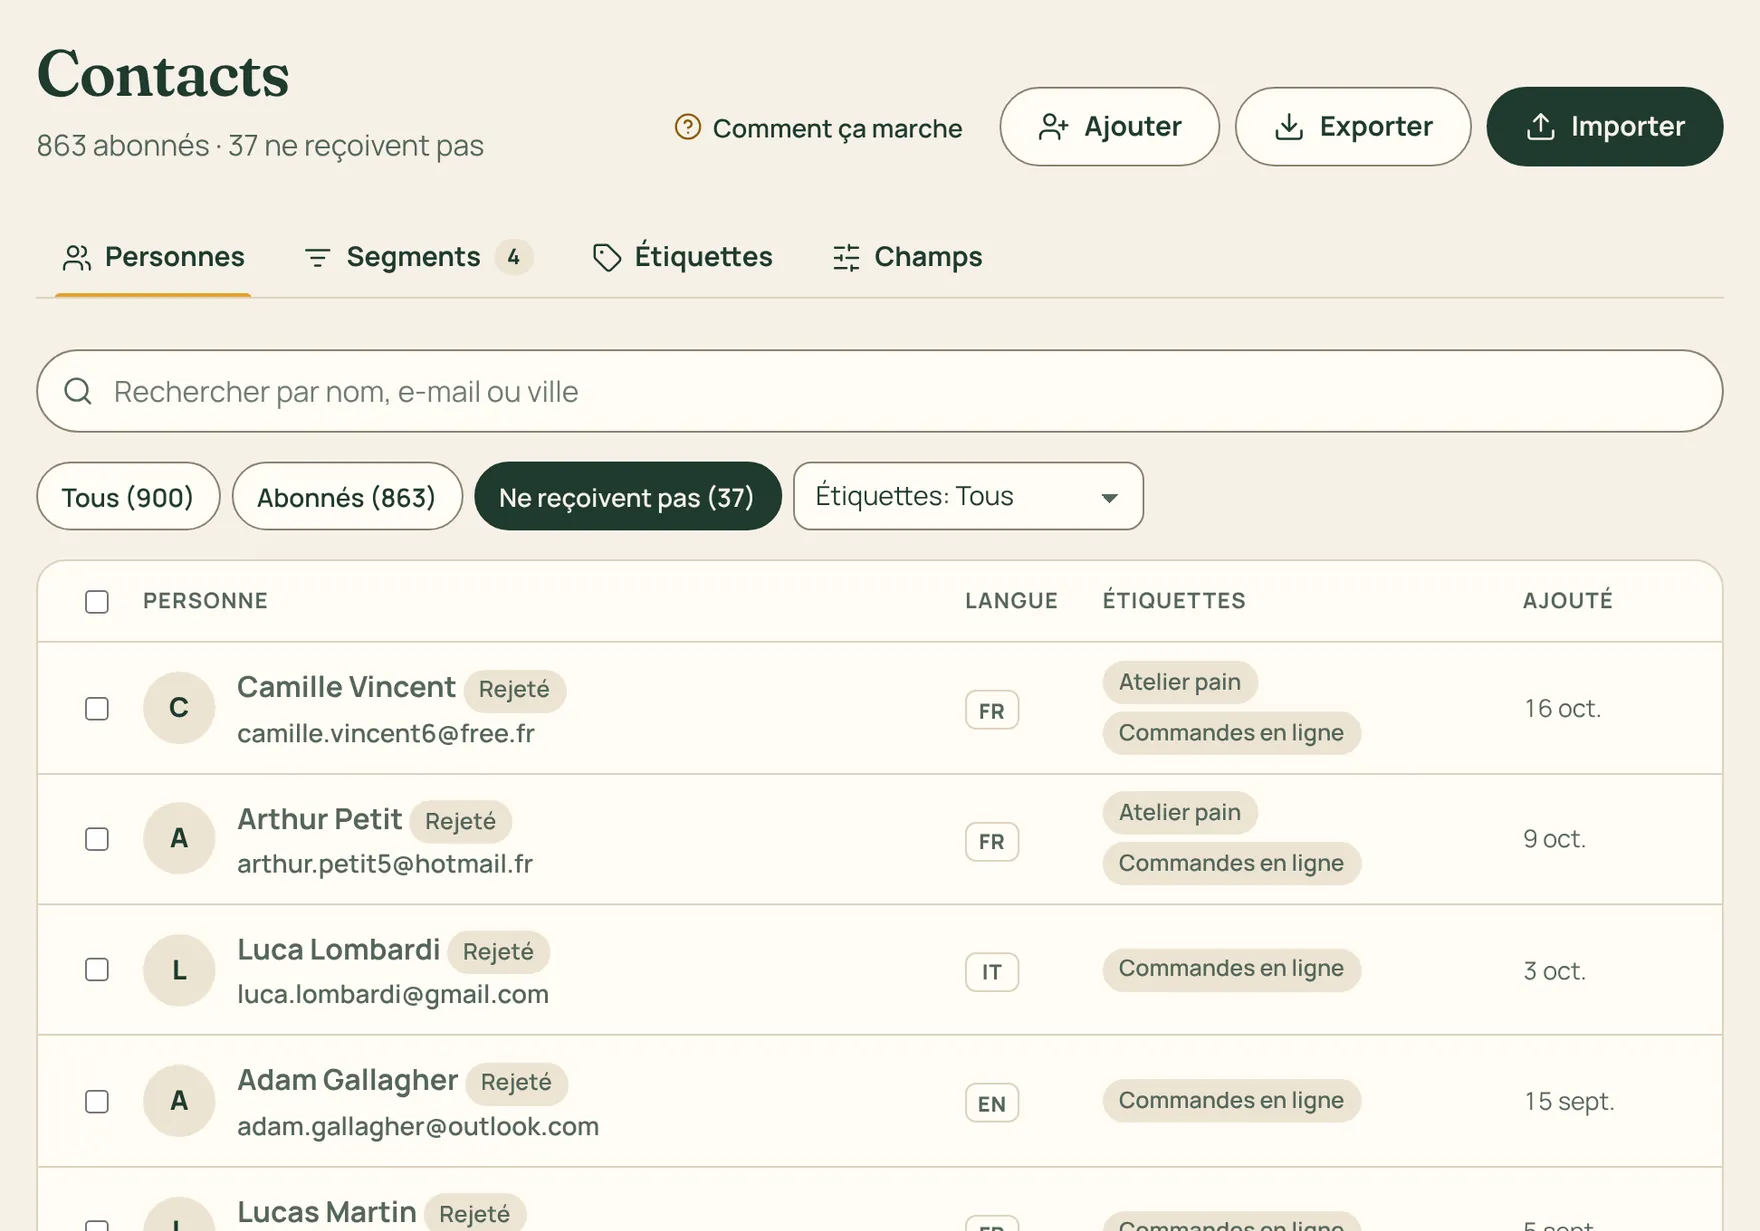
Task: Click the LANGUE column header
Action: click(1011, 601)
